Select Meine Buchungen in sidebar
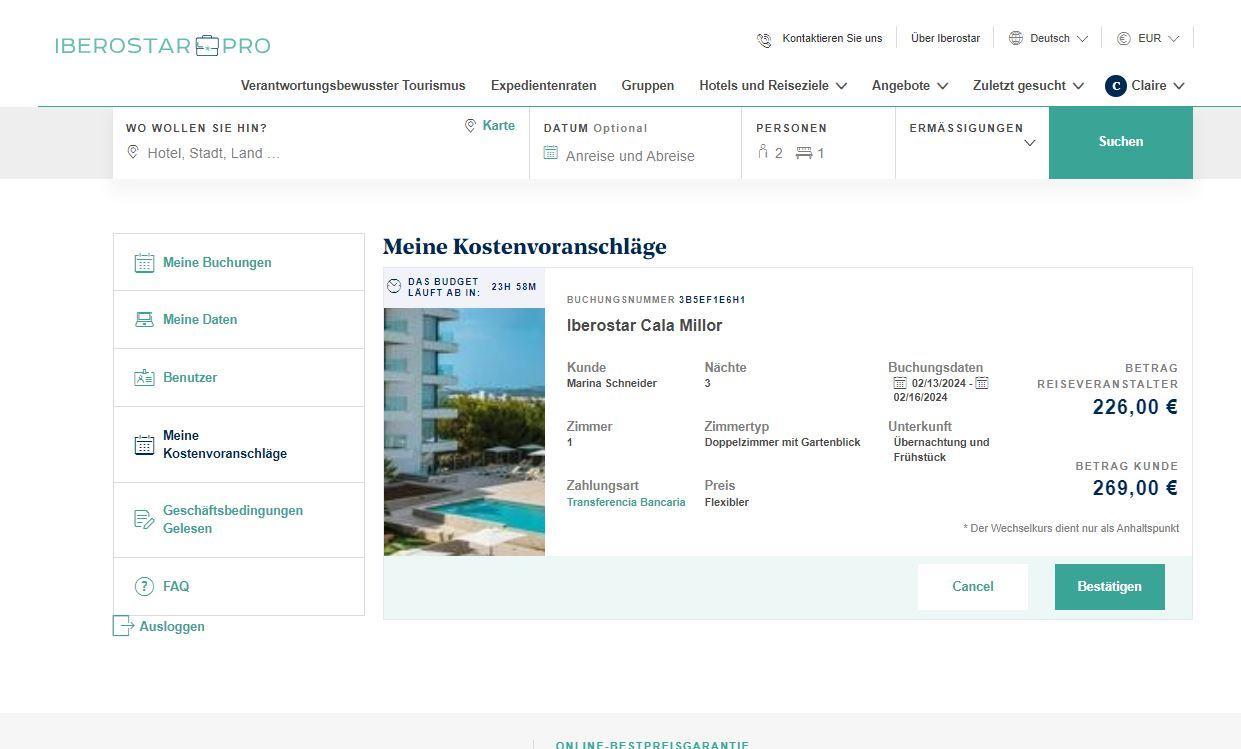Image resolution: width=1241 pixels, height=749 pixels. click(x=239, y=263)
